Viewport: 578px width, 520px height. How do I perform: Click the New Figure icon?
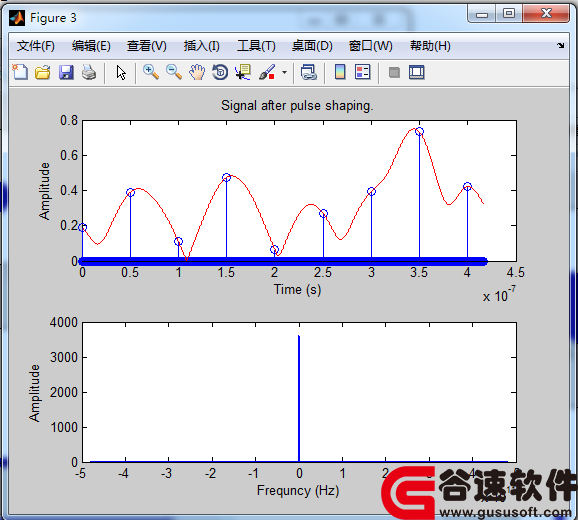coord(20,72)
